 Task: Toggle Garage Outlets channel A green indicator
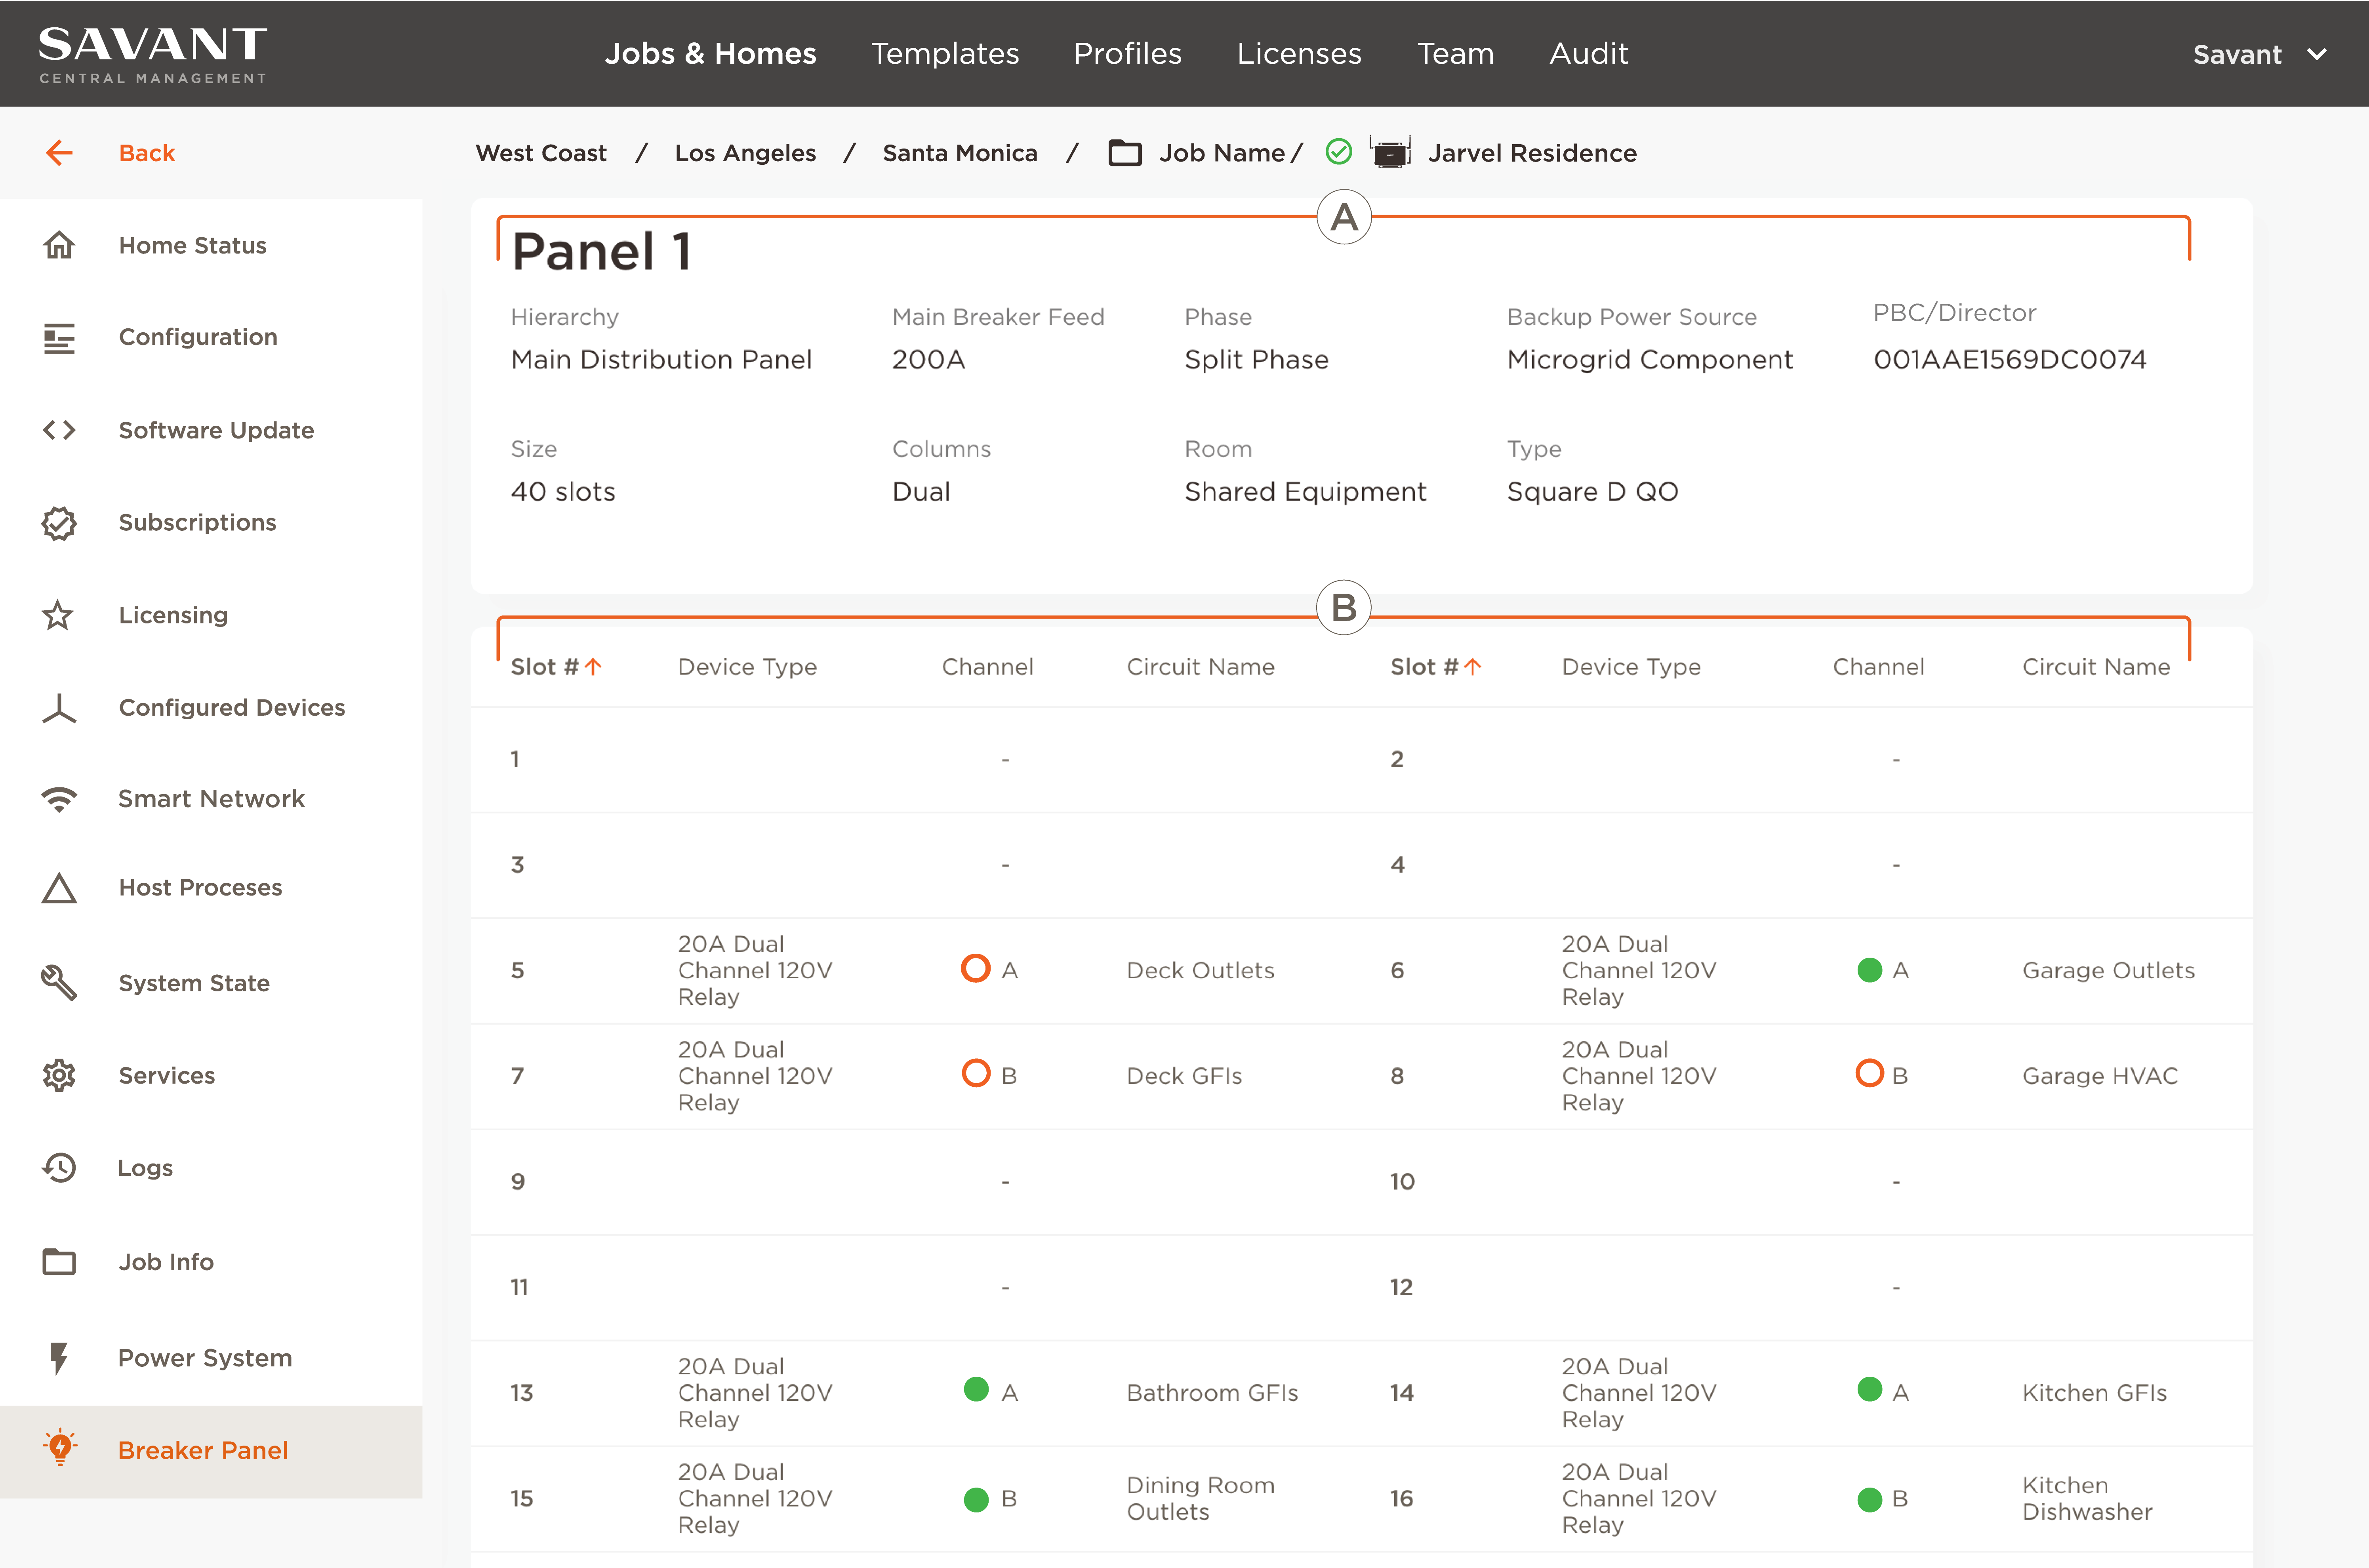[1869, 970]
